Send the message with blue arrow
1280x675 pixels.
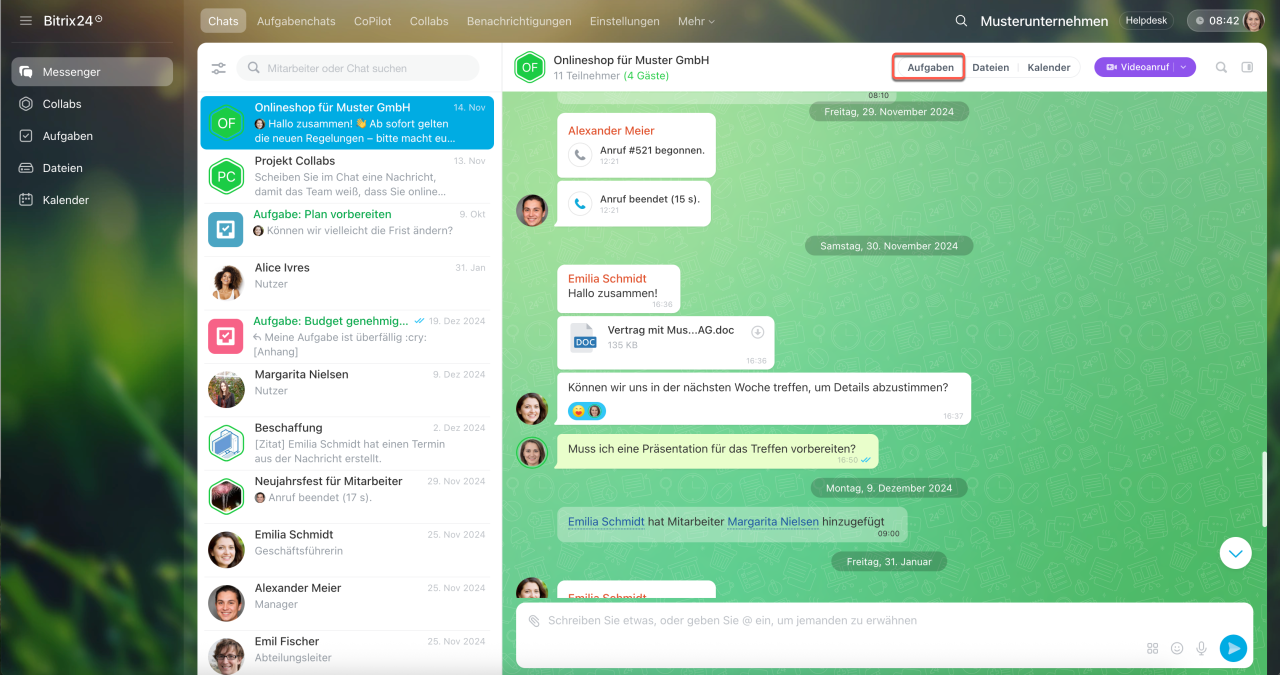point(1234,648)
